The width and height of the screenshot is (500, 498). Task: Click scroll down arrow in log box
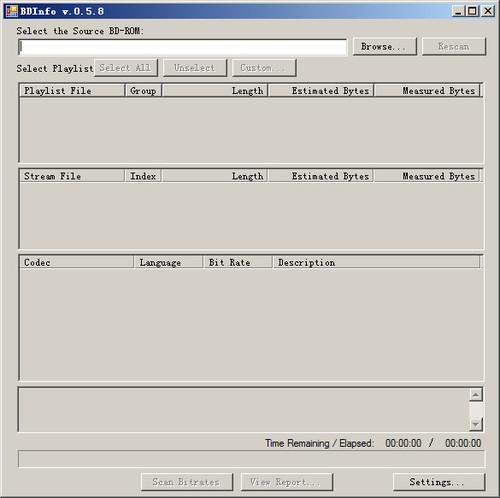[476, 424]
